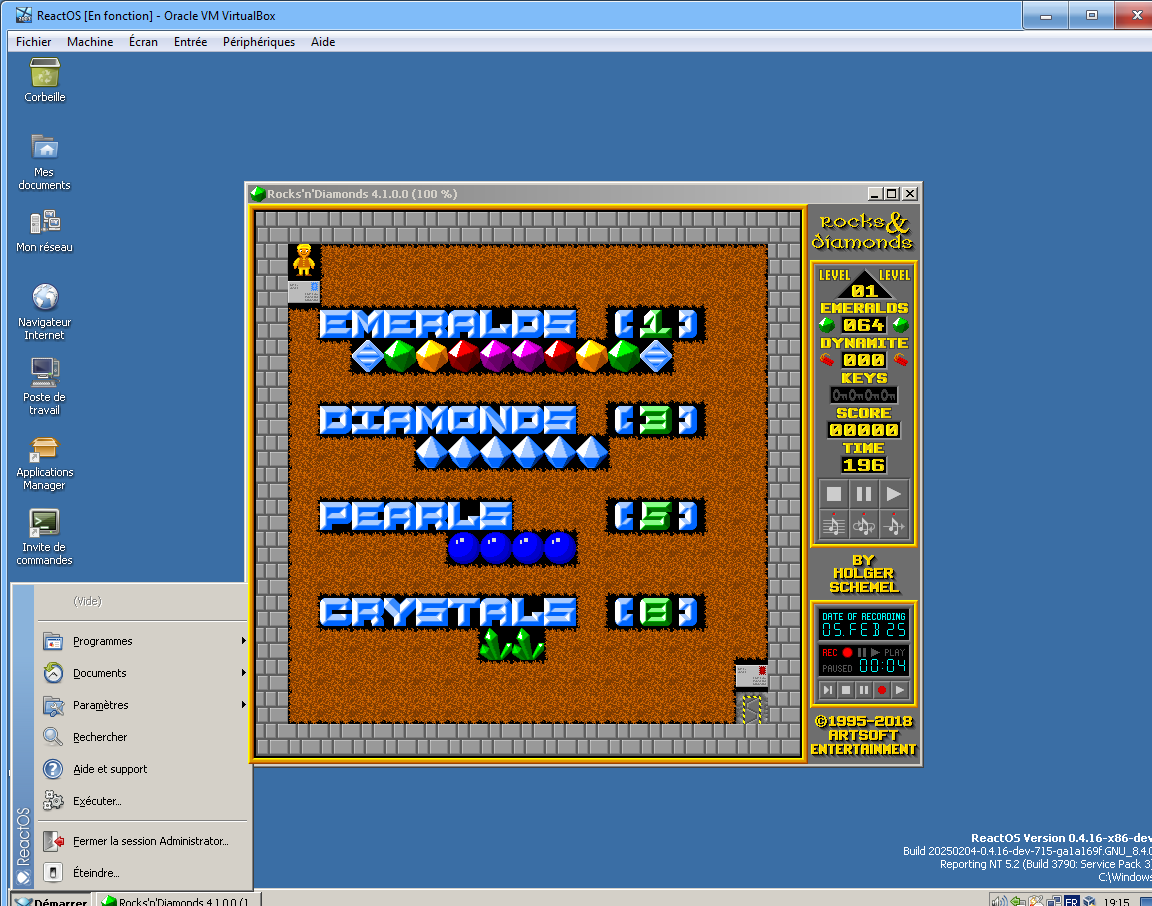The image size is (1152, 906).
Task: Open Mon réseau desktop icon
Action: coord(44,231)
